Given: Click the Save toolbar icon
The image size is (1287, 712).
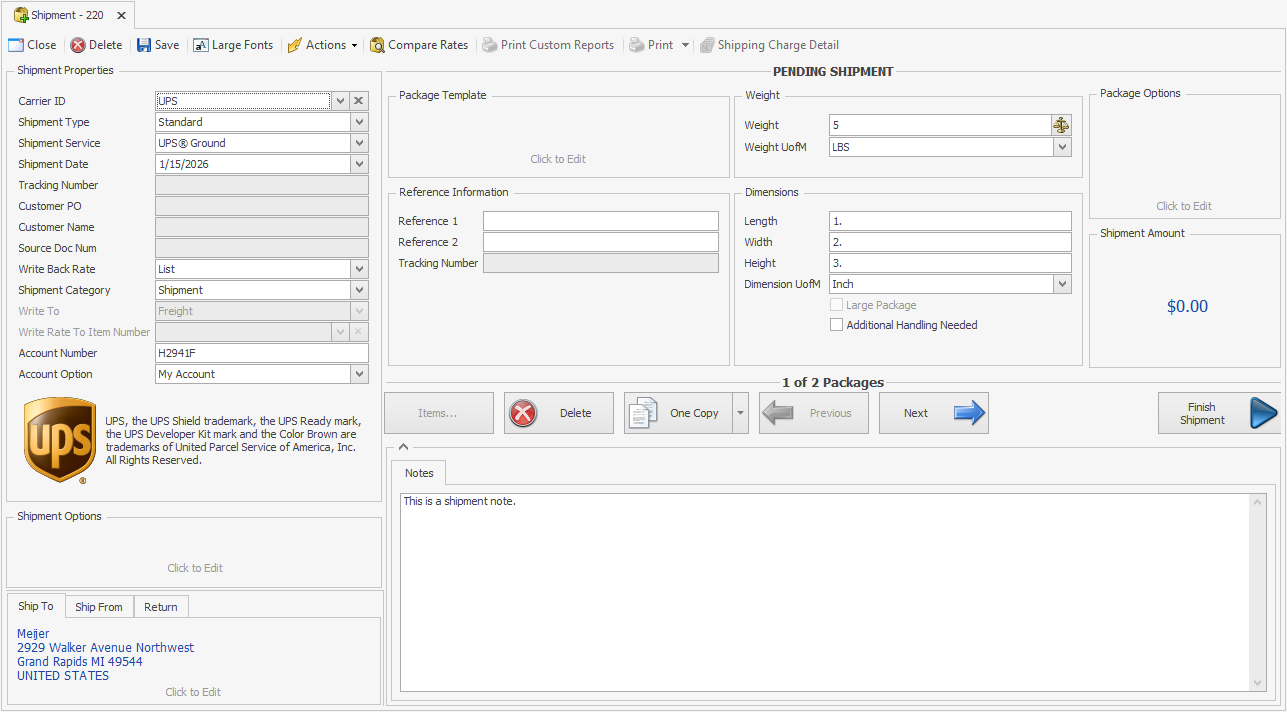Looking at the screenshot, I should [145, 45].
